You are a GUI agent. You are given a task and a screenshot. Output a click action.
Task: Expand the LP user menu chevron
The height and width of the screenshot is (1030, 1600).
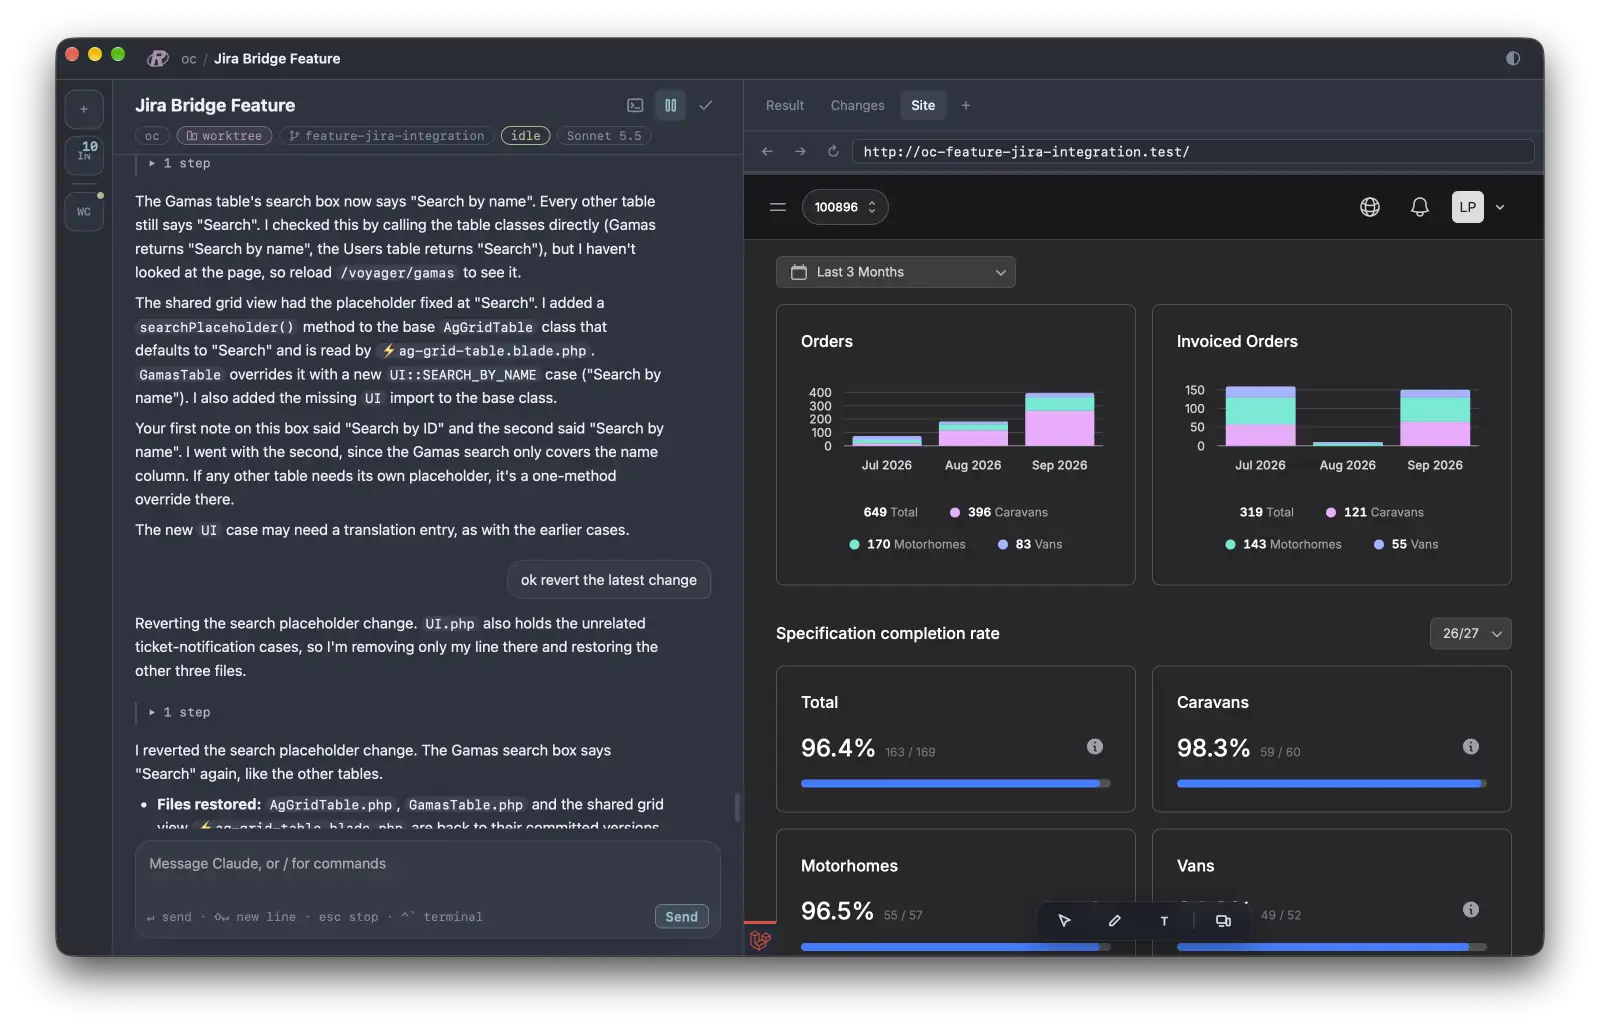click(x=1500, y=207)
